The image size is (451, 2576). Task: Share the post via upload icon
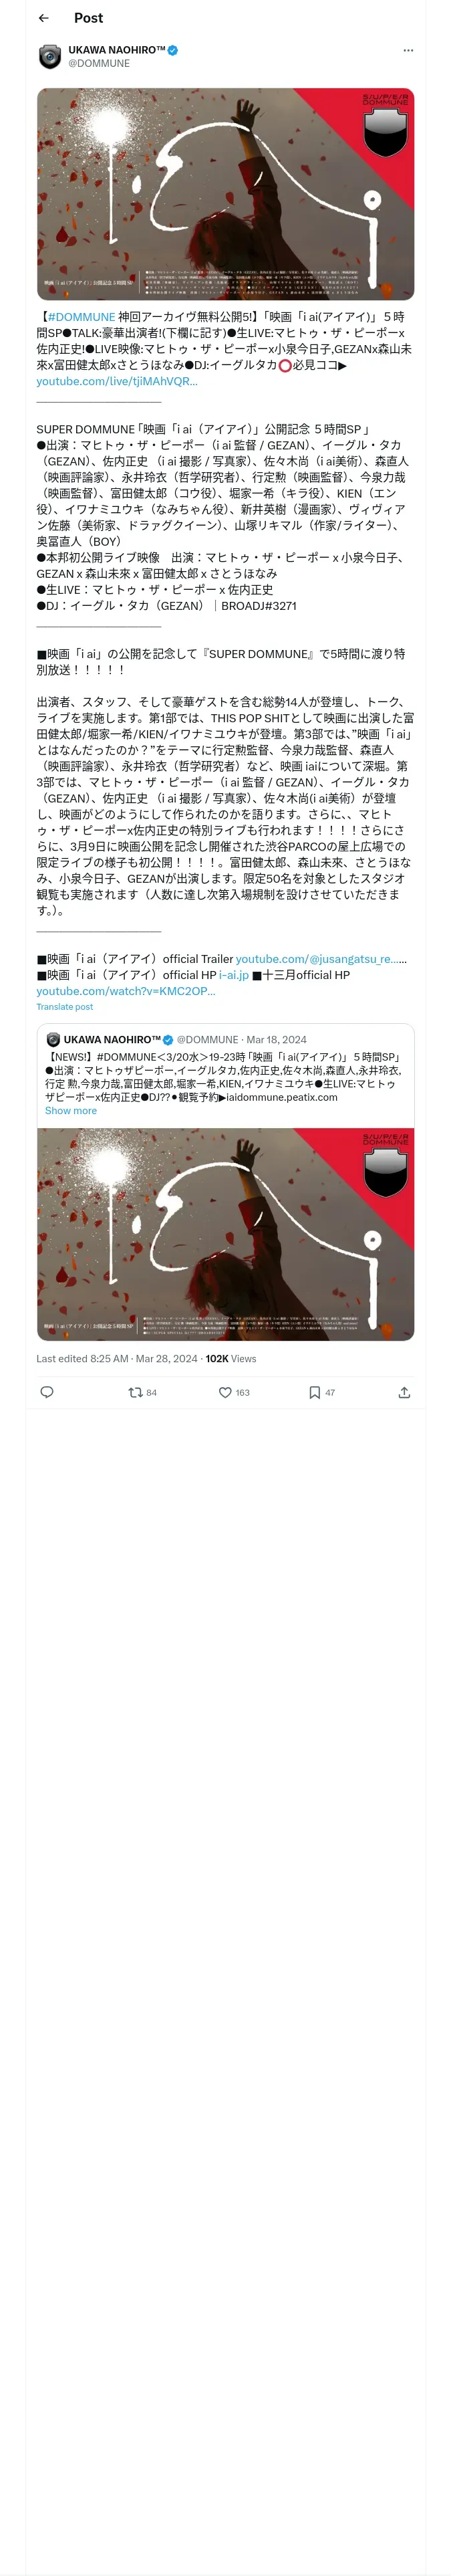pos(404,1392)
